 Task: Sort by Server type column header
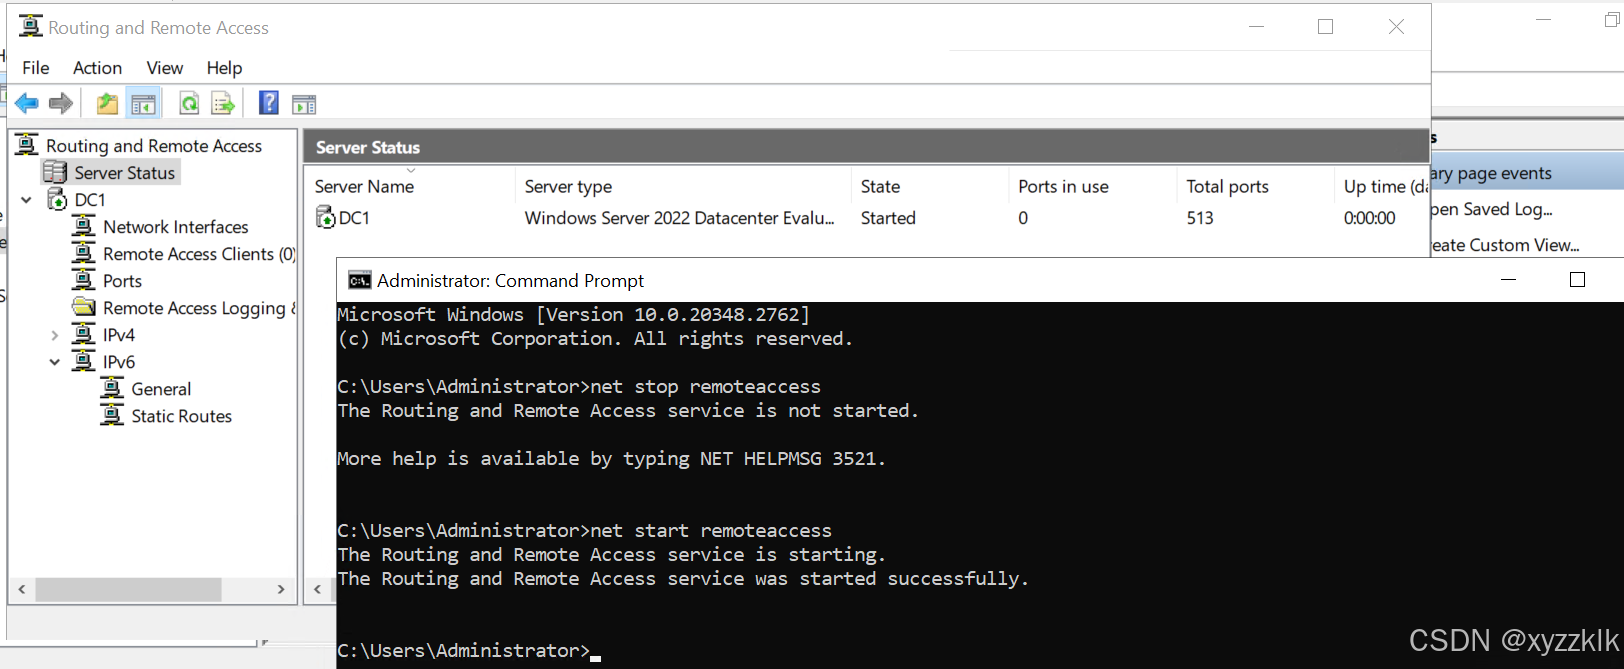click(683, 186)
